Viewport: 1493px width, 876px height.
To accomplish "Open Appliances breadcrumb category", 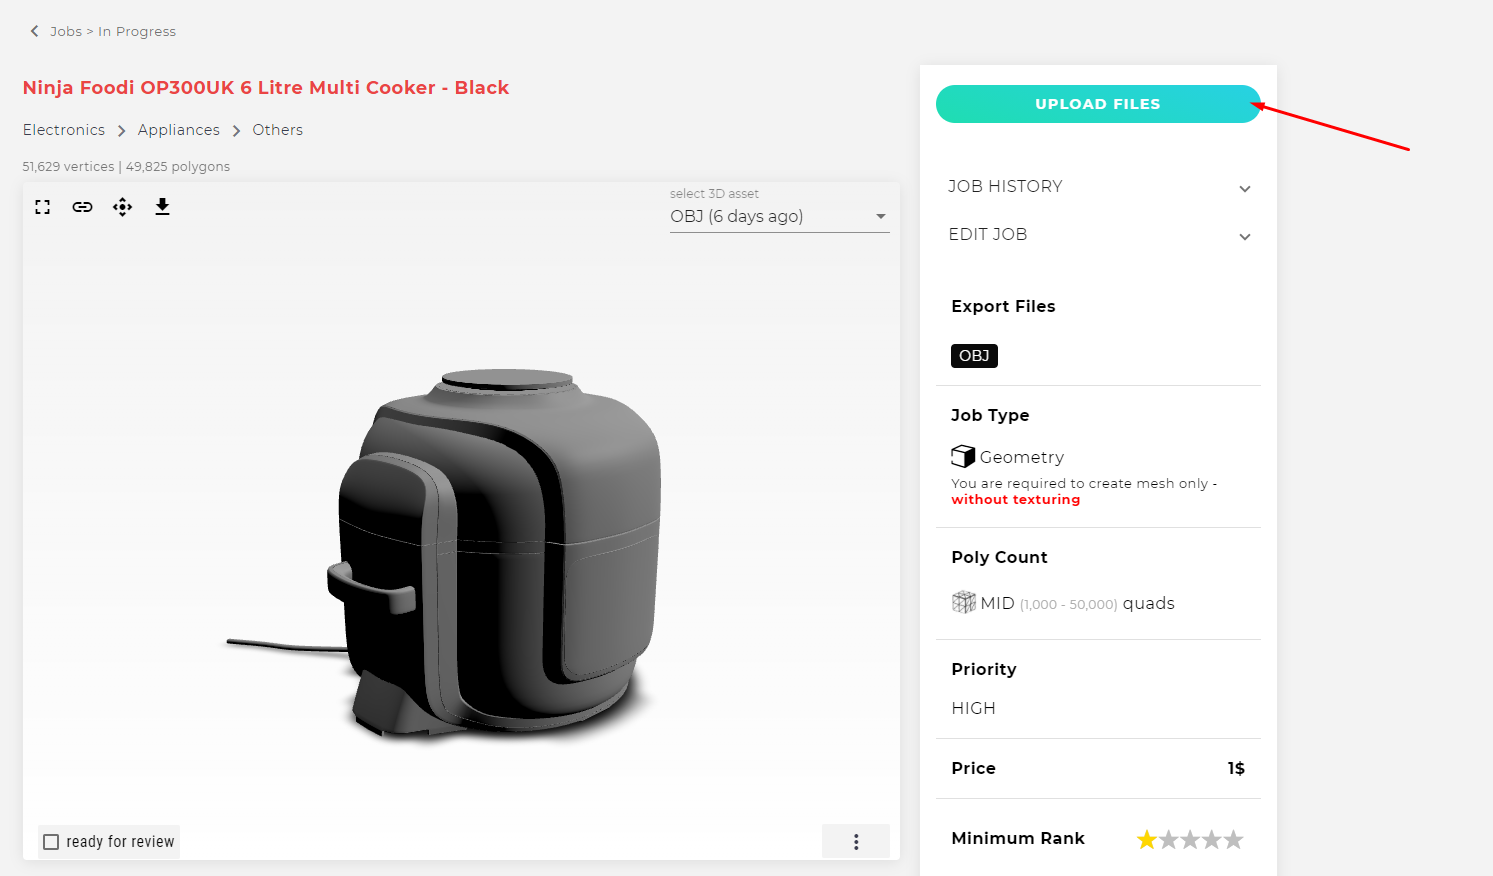I will click(179, 130).
